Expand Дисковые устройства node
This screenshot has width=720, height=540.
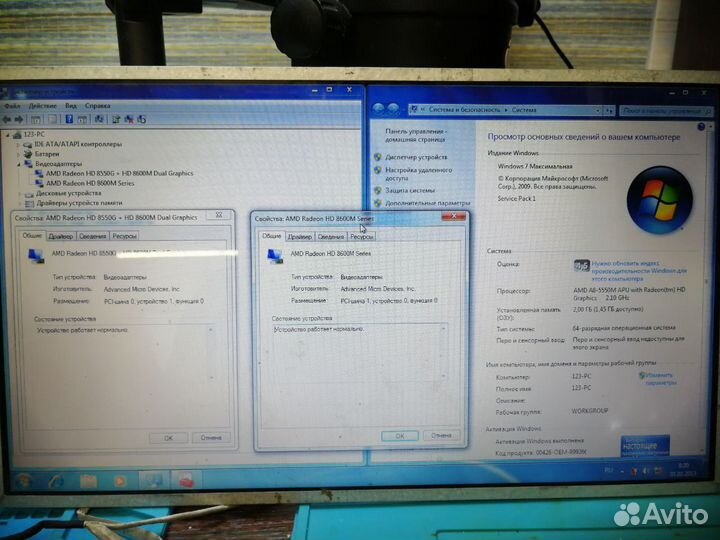tap(20, 194)
